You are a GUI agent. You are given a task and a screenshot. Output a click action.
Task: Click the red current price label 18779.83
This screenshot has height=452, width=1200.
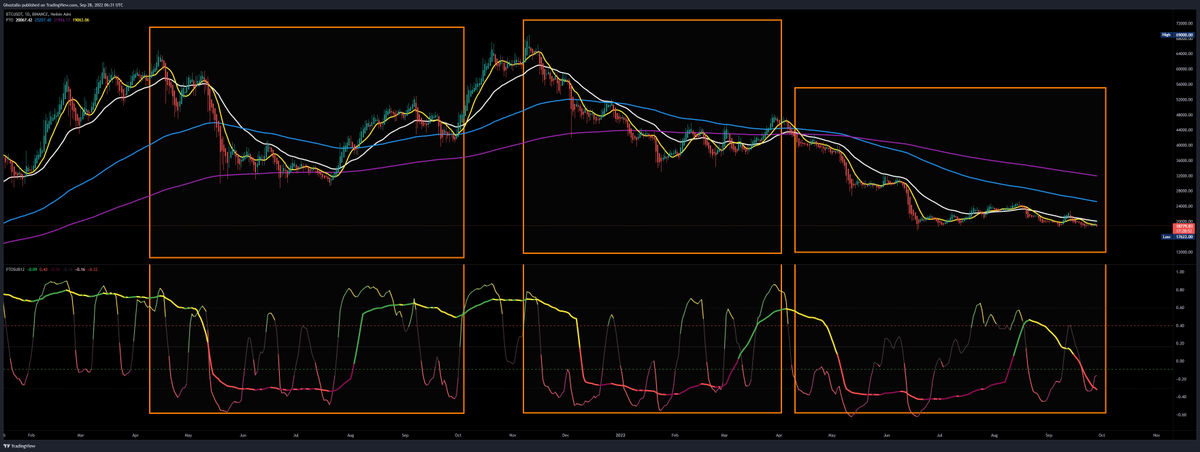coord(1183,226)
